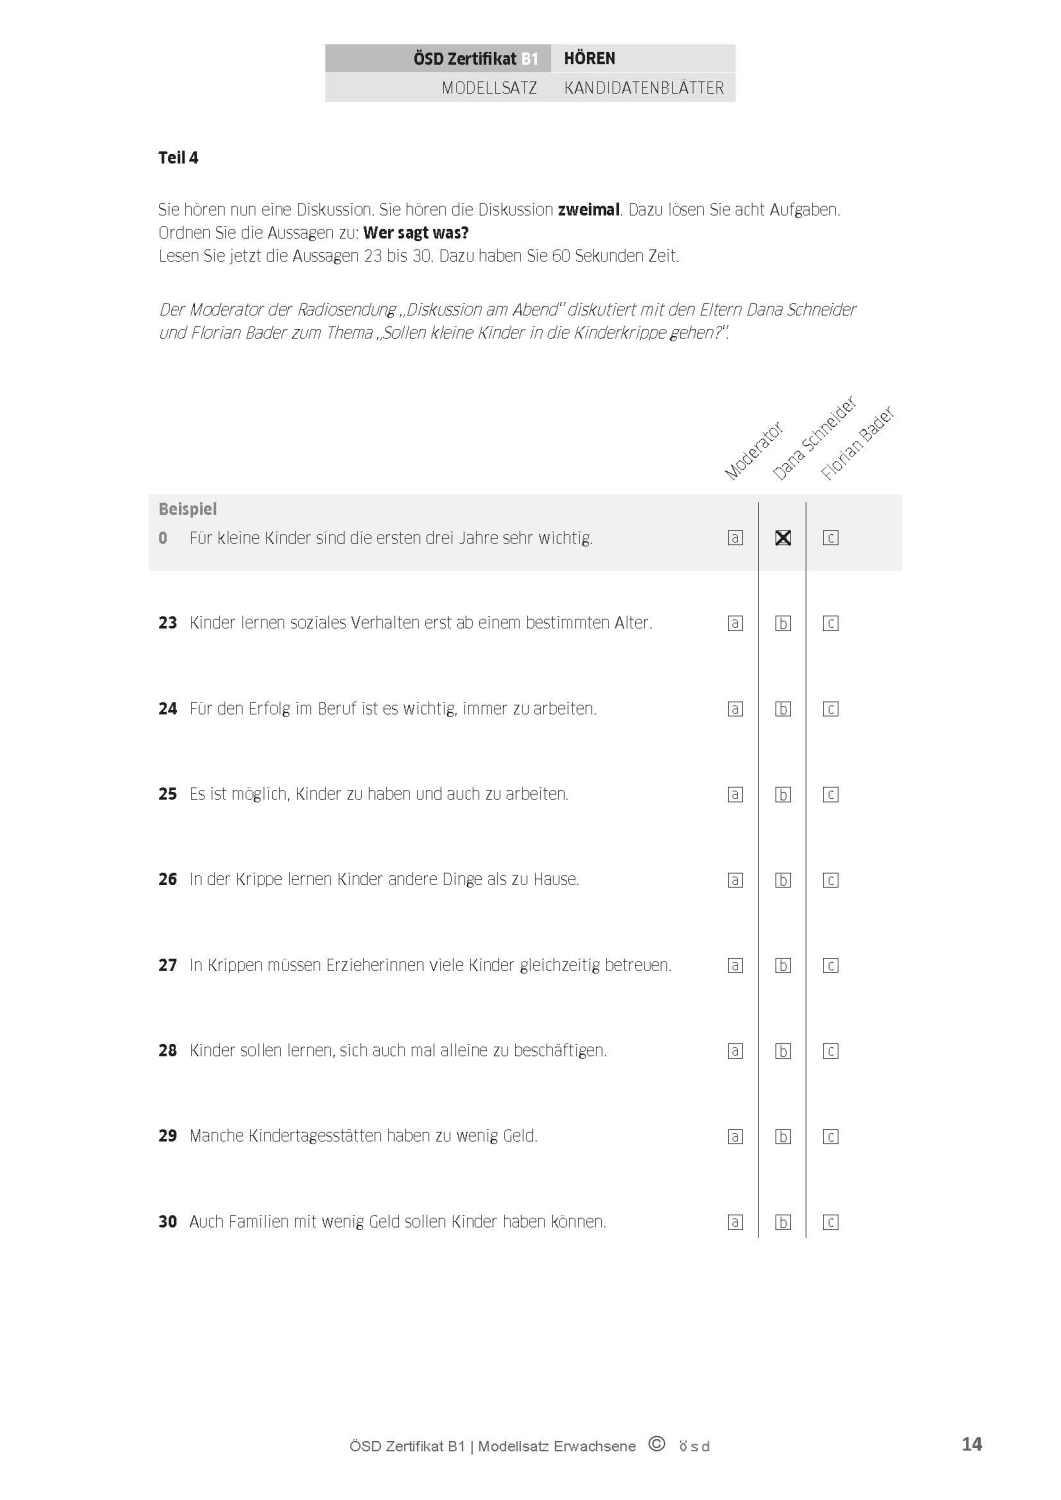Check box b for statement 27

(x=783, y=966)
